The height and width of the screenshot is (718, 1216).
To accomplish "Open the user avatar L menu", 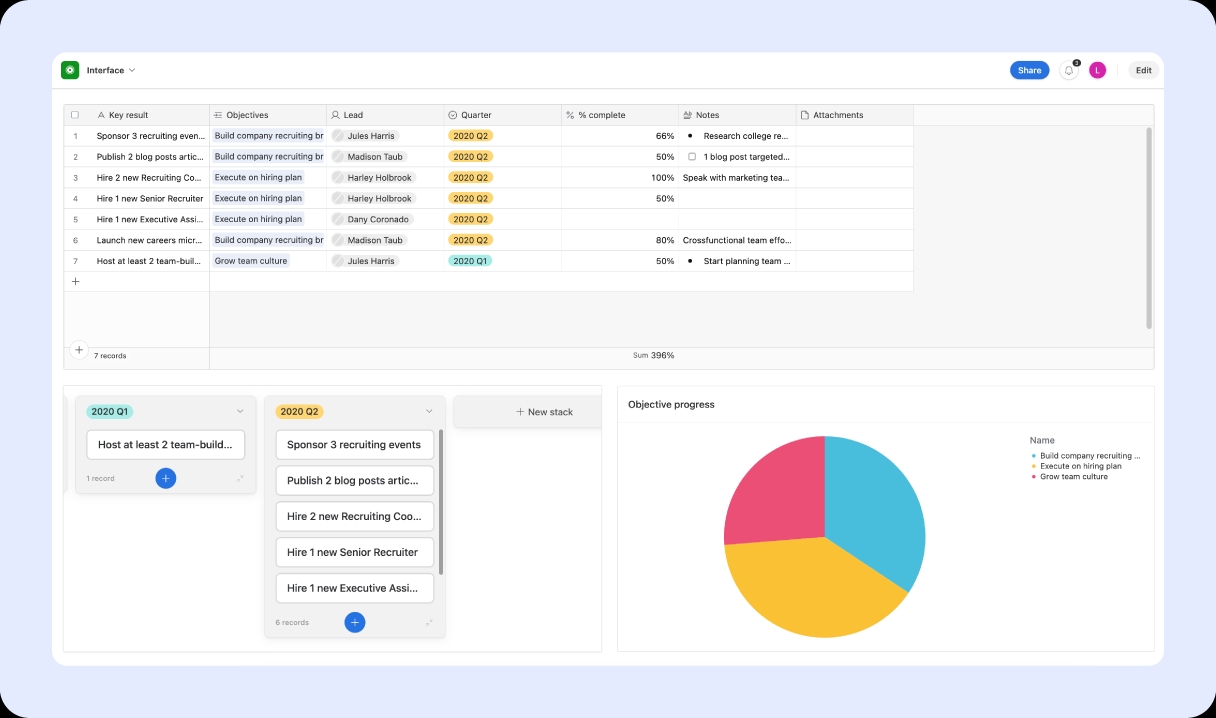I will [1097, 70].
